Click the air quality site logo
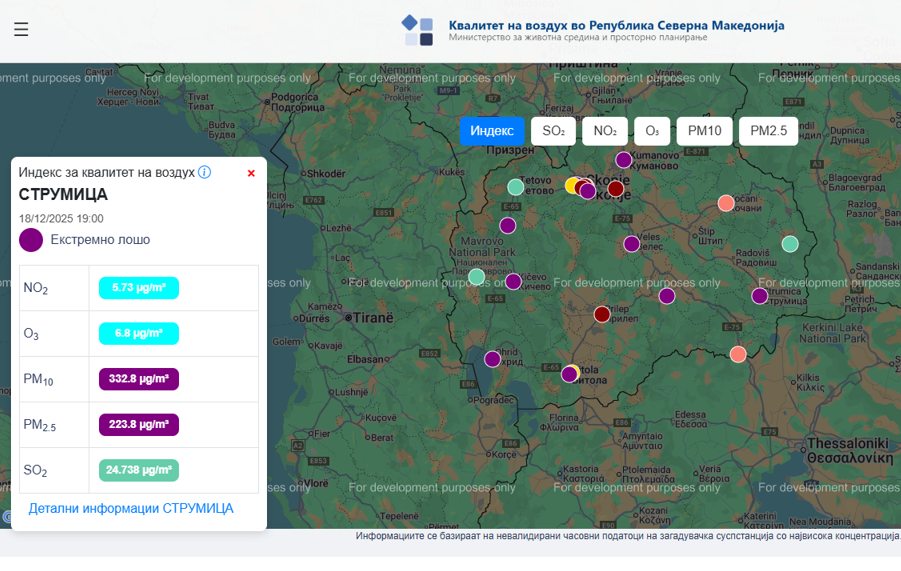901x571 pixels. tap(418, 30)
